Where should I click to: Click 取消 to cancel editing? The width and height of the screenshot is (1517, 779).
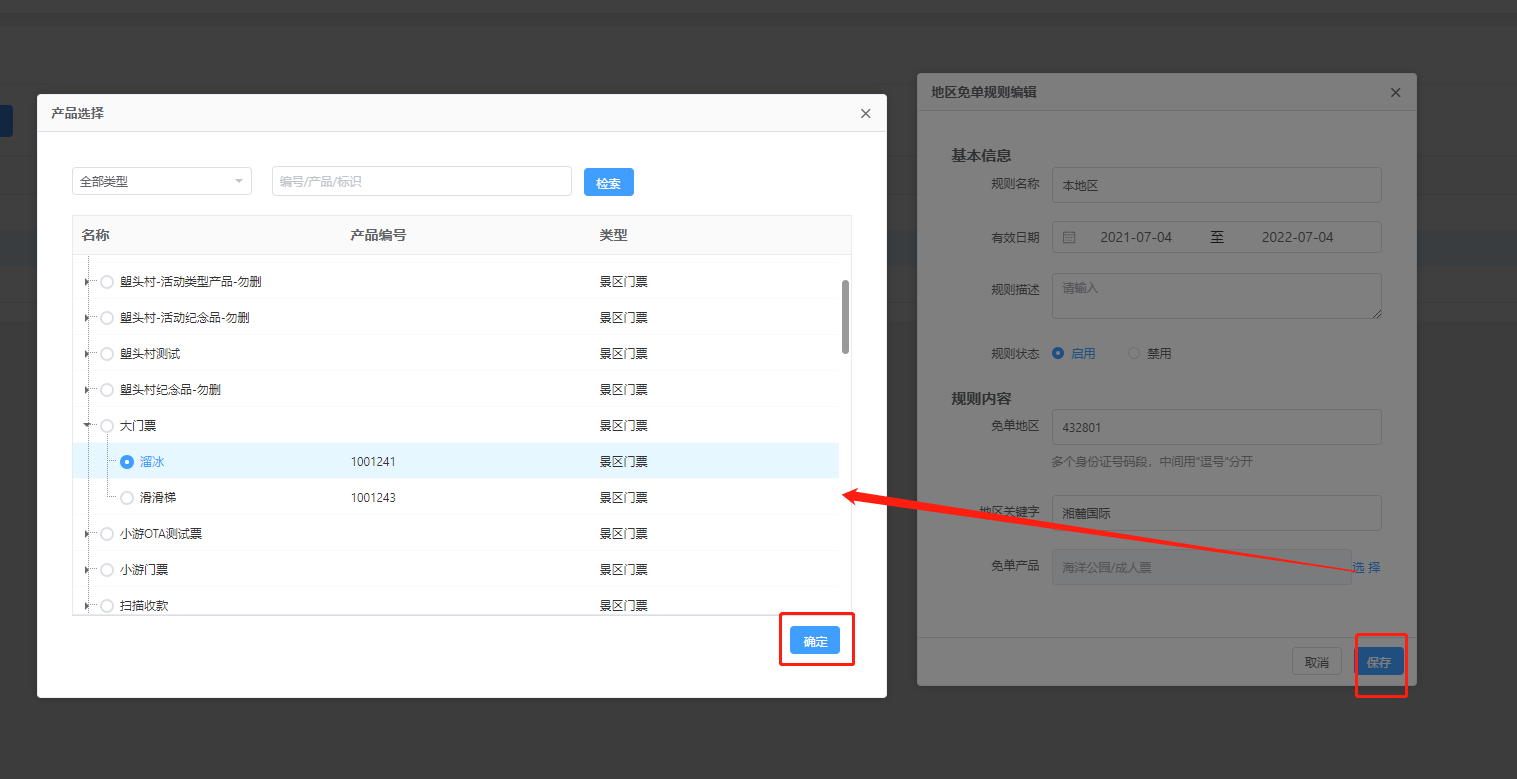pyautogui.click(x=1316, y=662)
